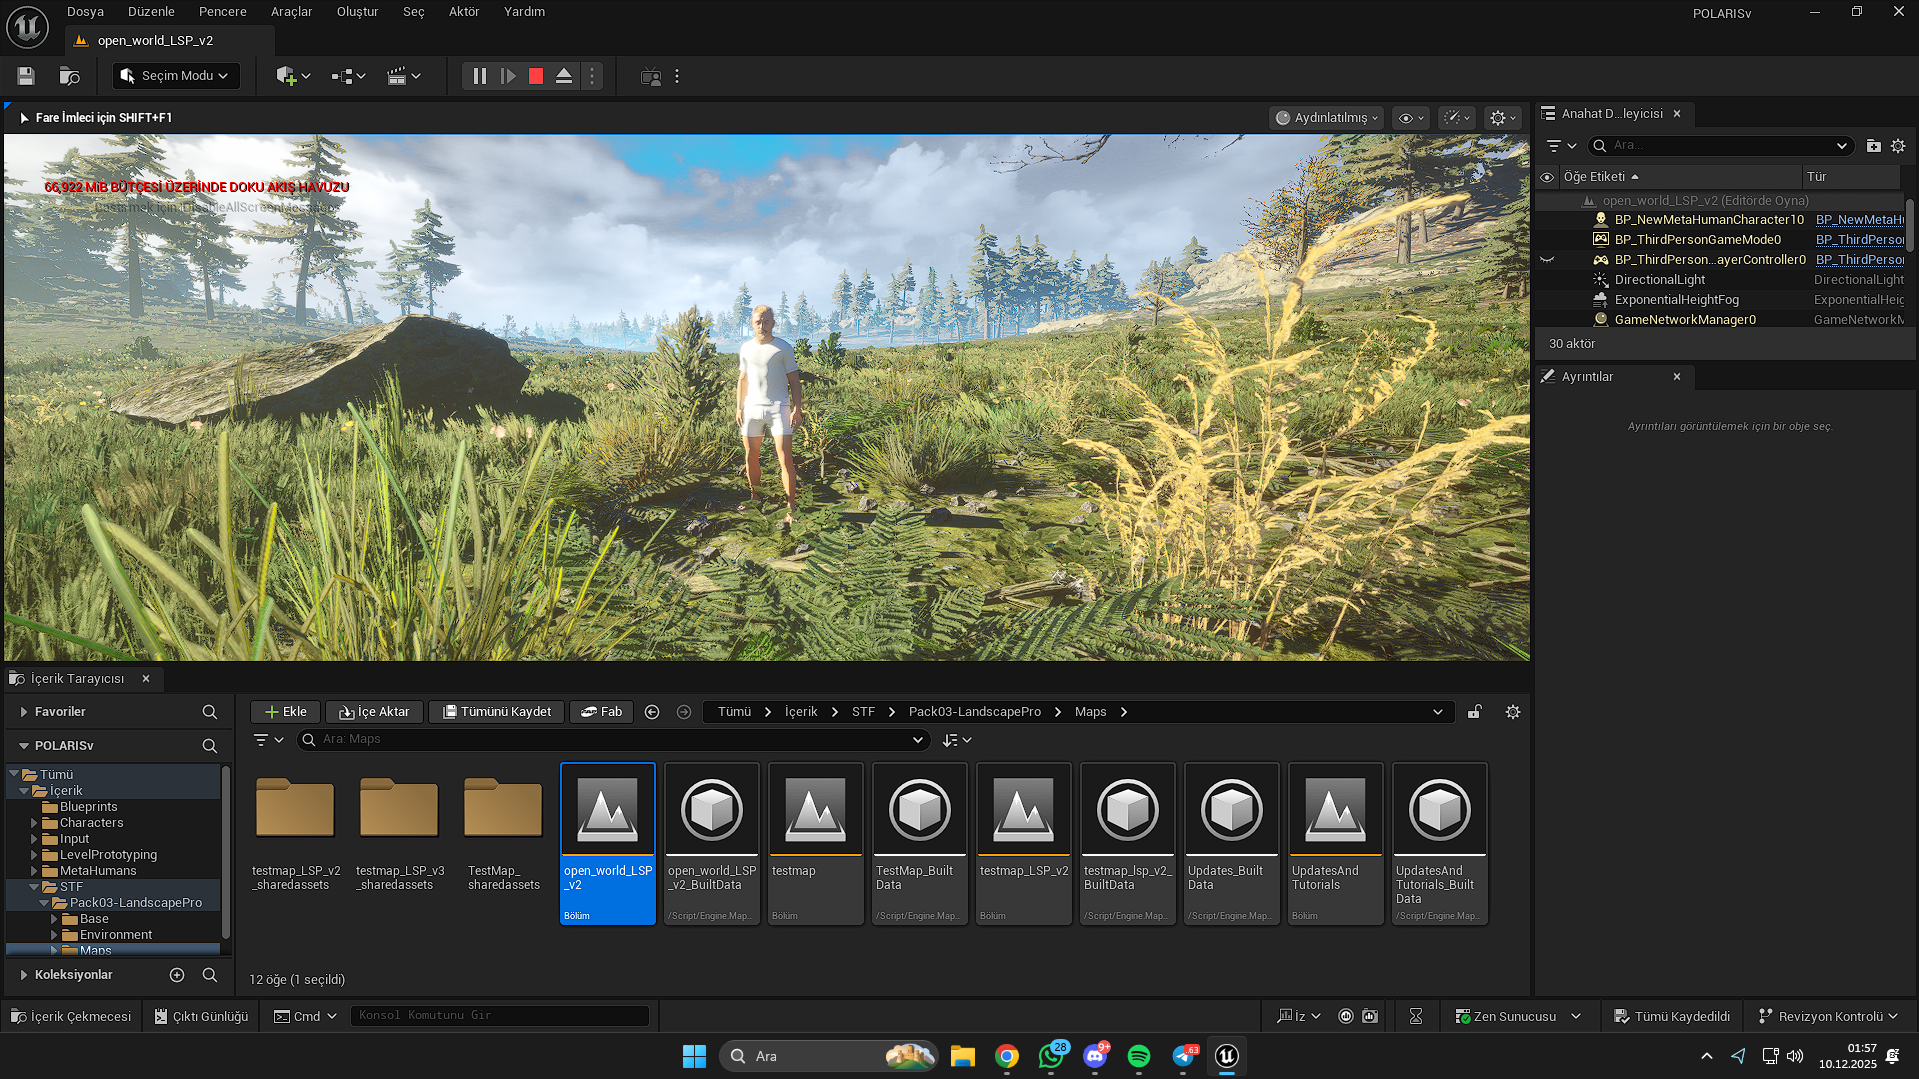Toggle the Content Browser lock icon
Image resolution: width=1919 pixels, height=1079 pixels.
[1474, 712]
